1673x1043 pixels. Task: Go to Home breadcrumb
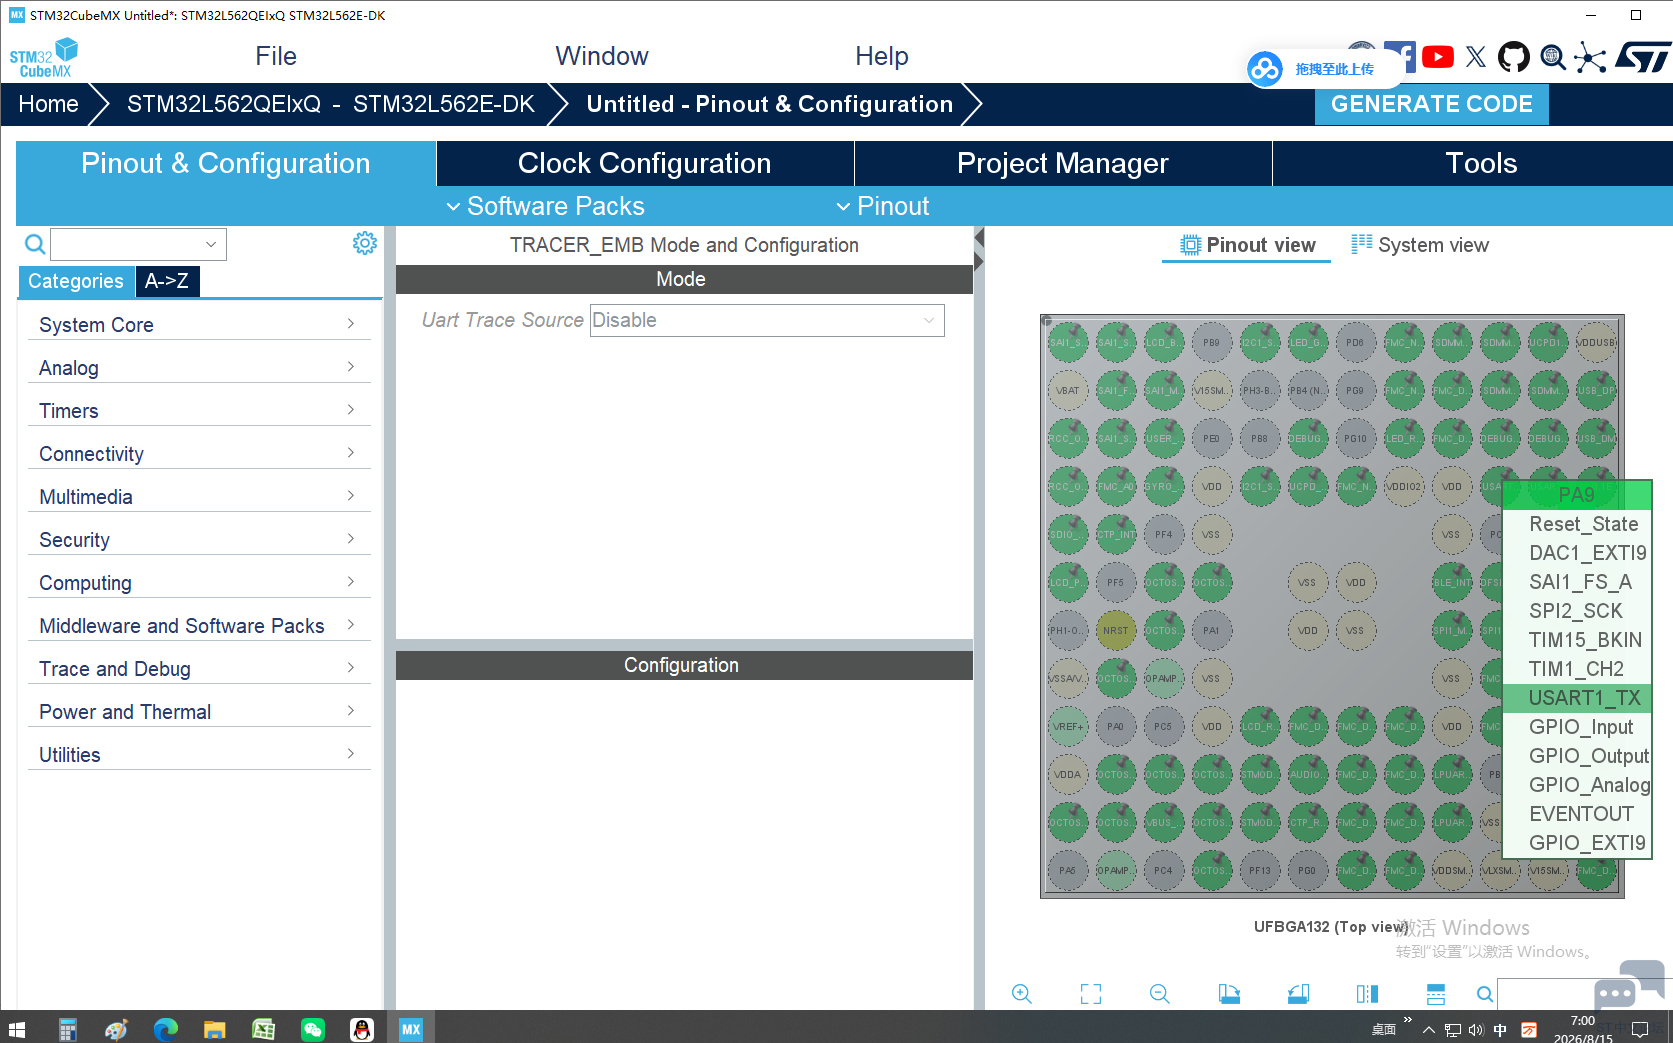click(x=48, y=104)
